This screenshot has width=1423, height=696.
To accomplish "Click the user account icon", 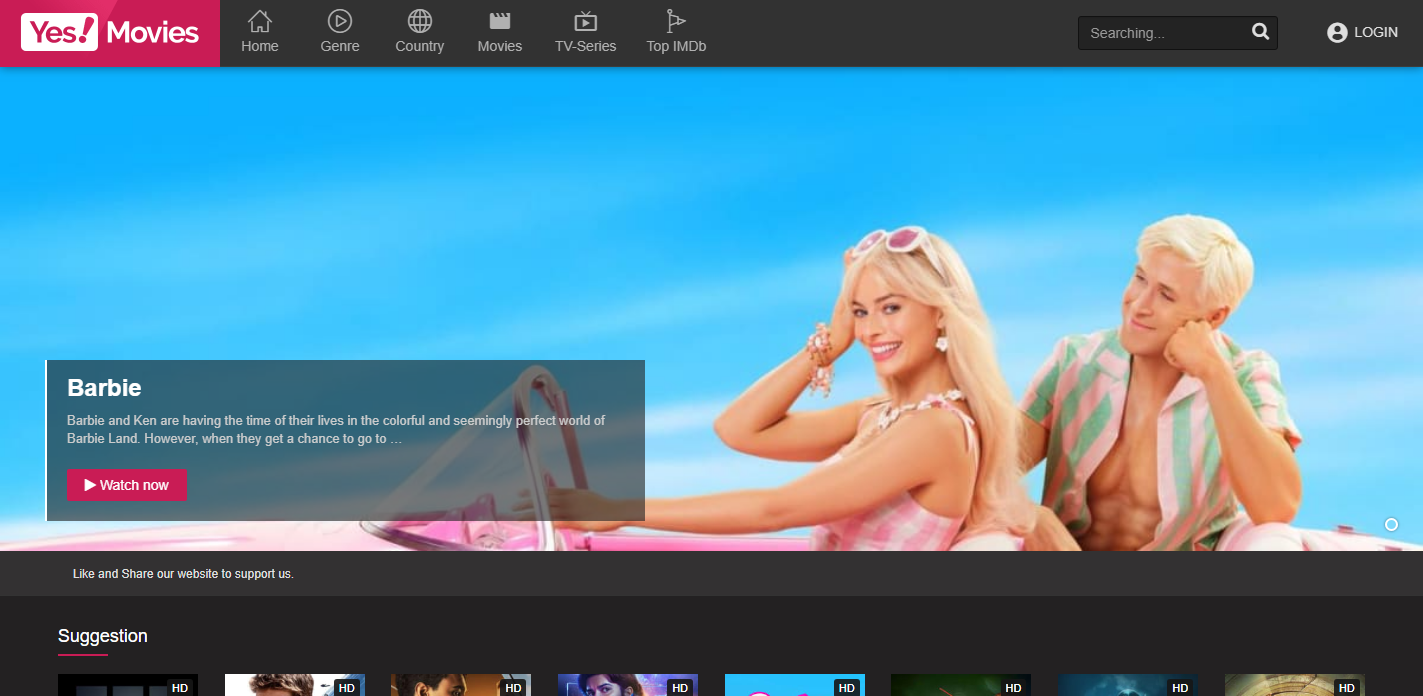I will 1337,33.
